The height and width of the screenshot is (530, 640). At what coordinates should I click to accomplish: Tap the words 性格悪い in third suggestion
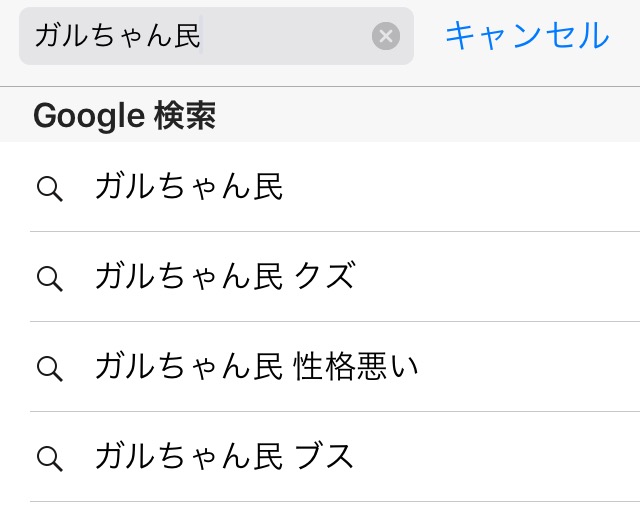coord(356,366)
